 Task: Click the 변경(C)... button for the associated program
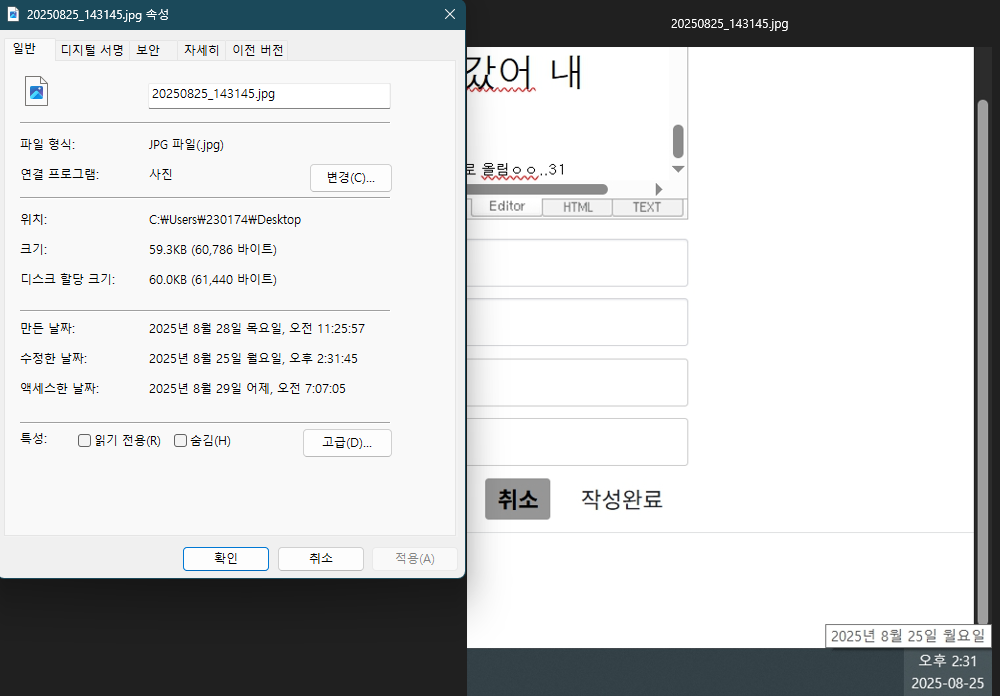click(350, 178)
